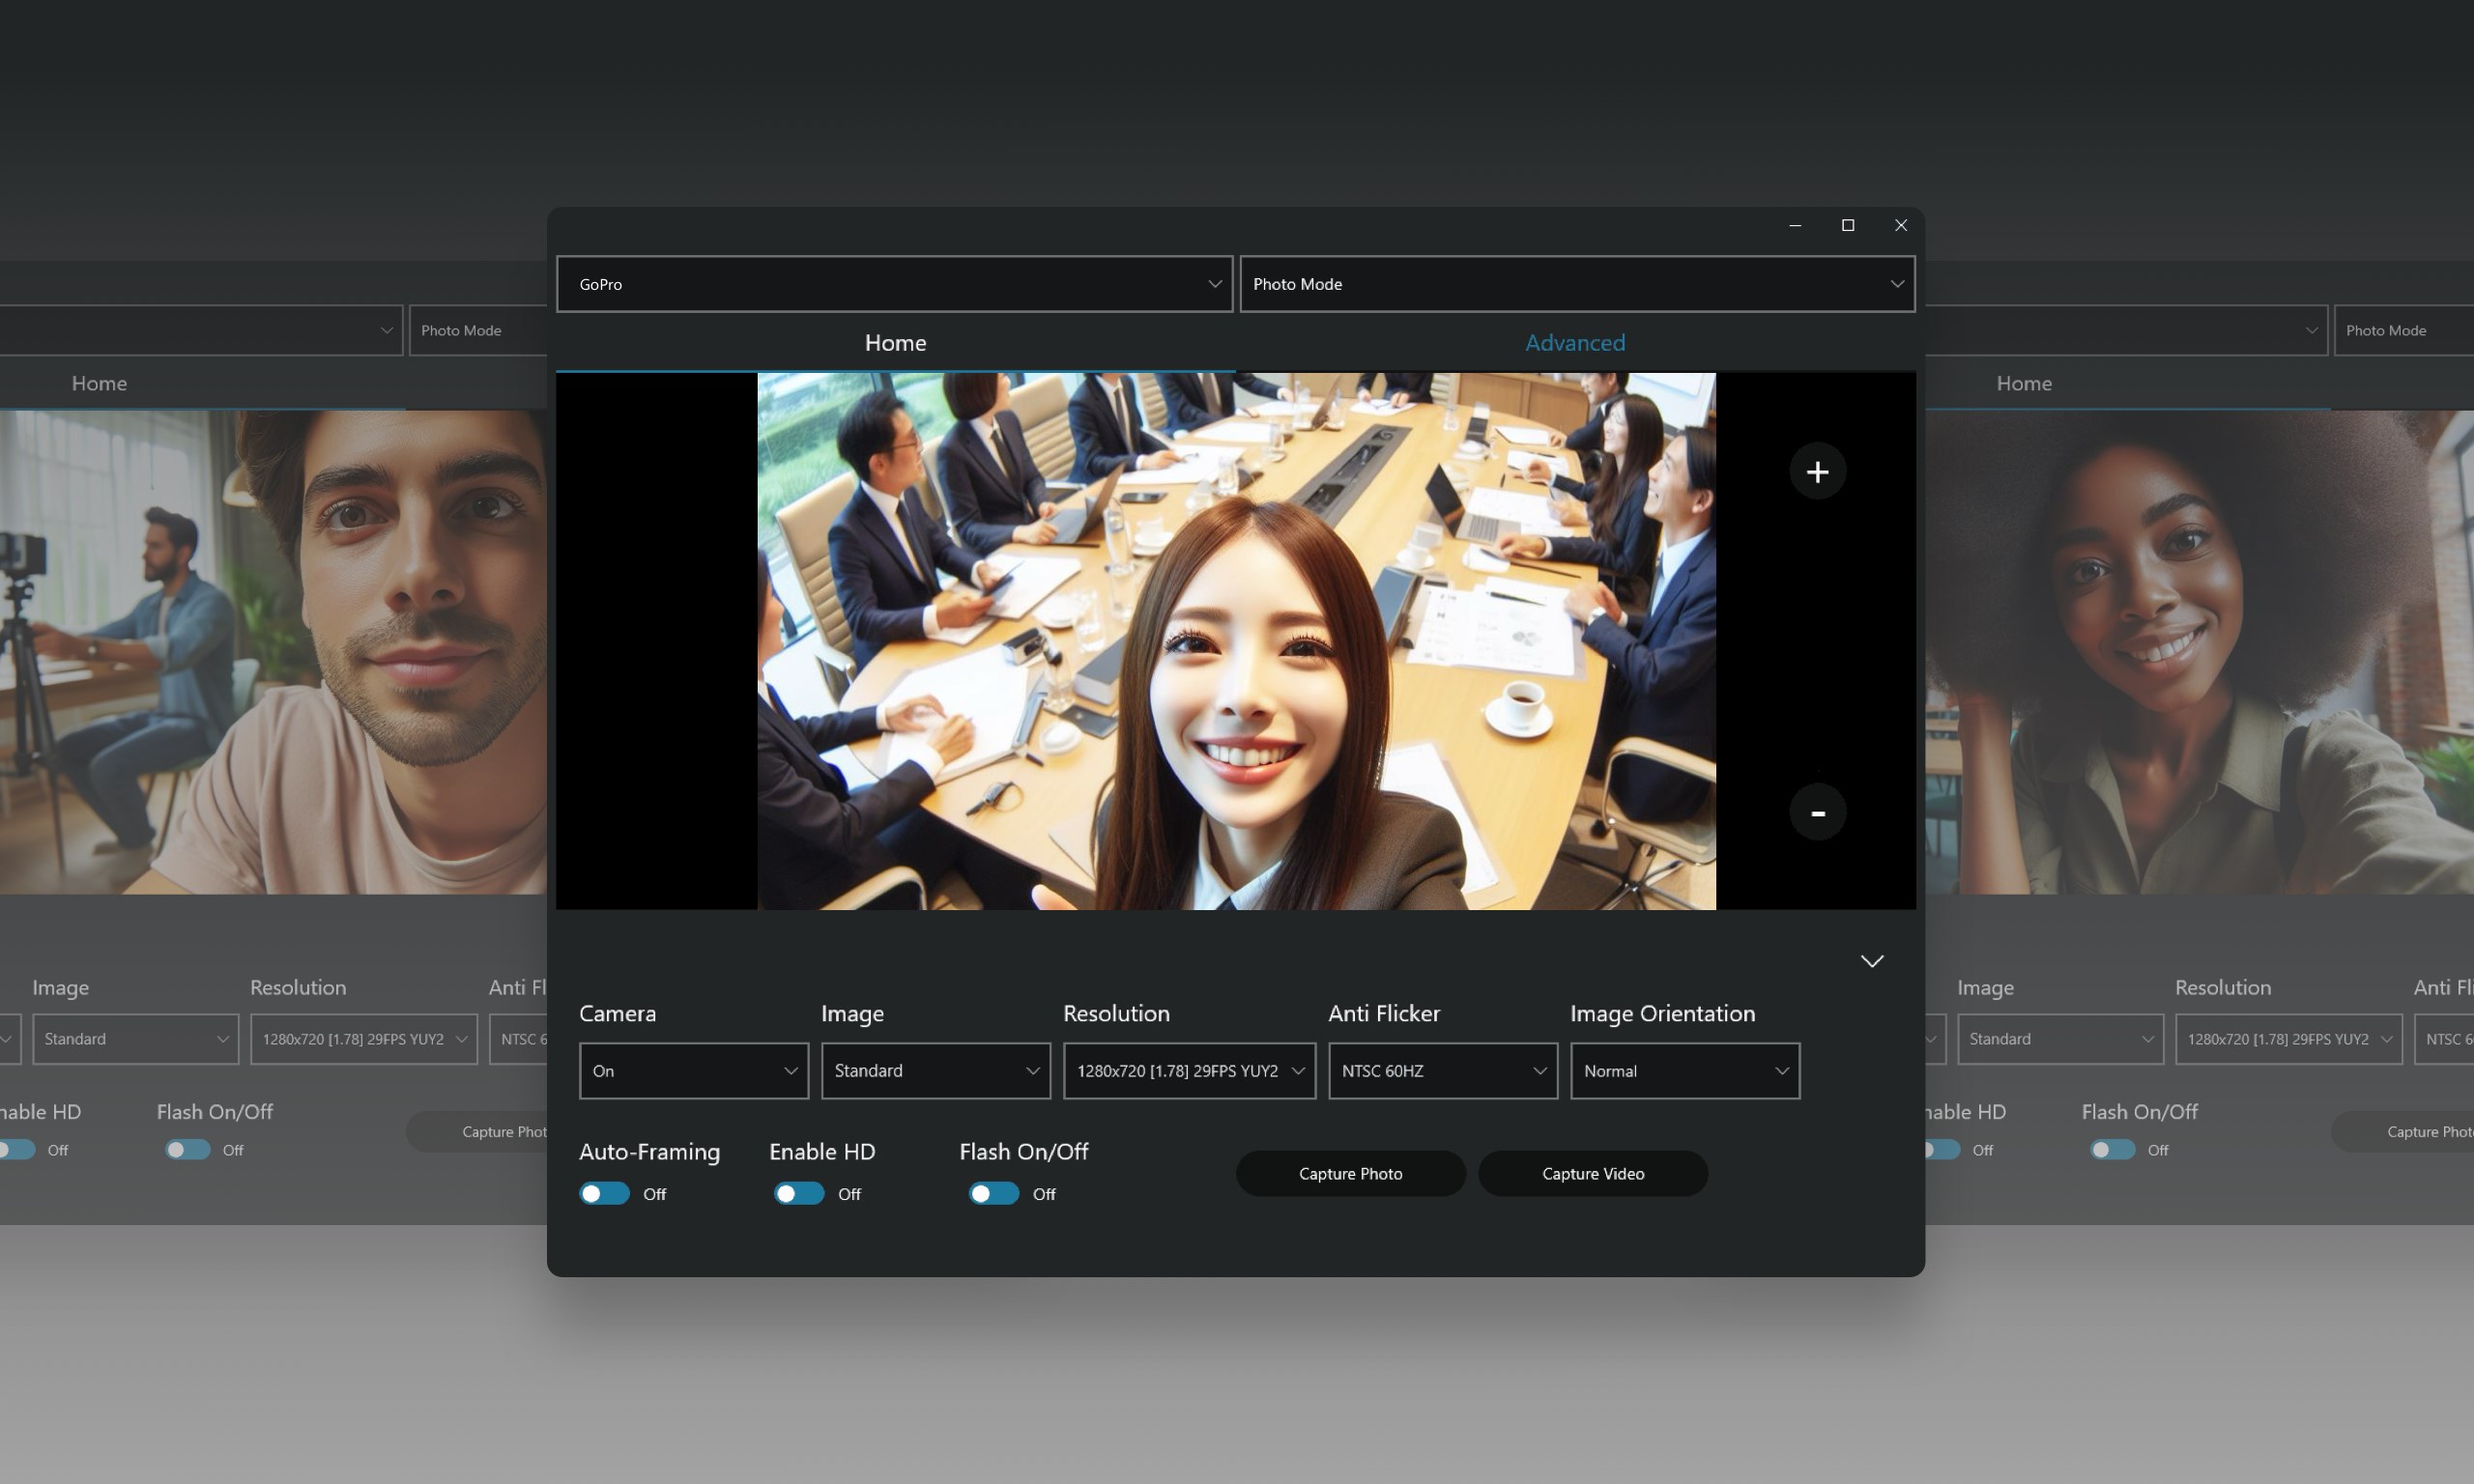
Task: Collapse the settings panel with the chevron
Action: tap(1871, 961)
